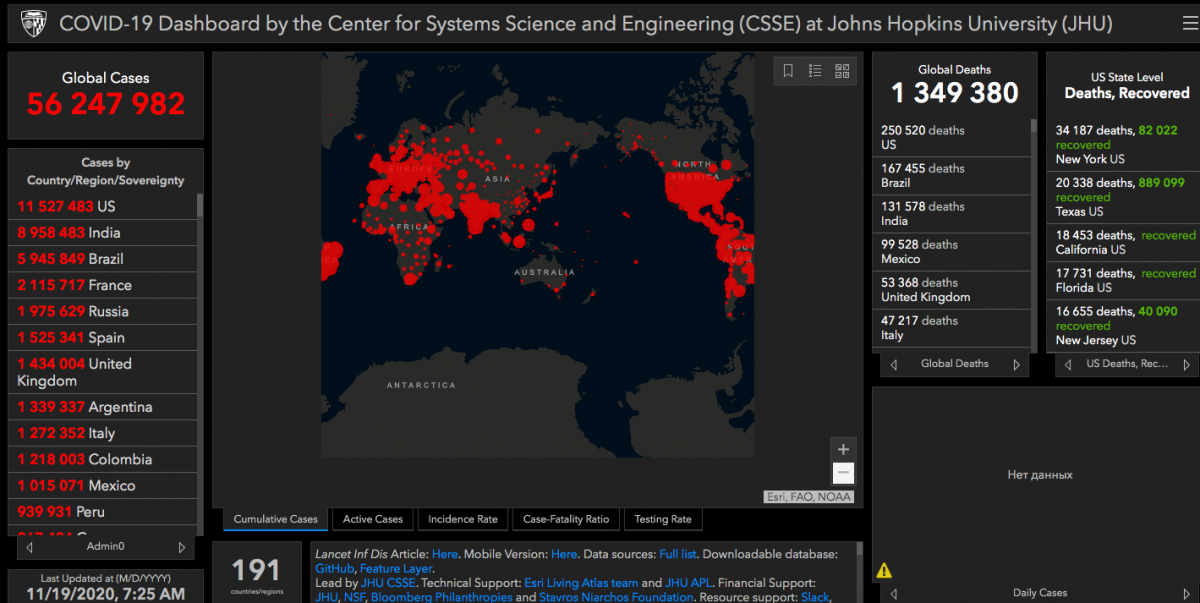This screenshot has height=603, width=1200.
Task: Pick Russia in the cases list
Action: pos(103,311)
